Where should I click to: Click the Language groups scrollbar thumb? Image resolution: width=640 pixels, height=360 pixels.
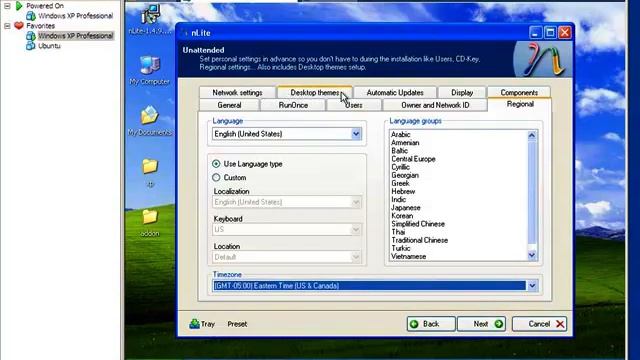[531, 192]
